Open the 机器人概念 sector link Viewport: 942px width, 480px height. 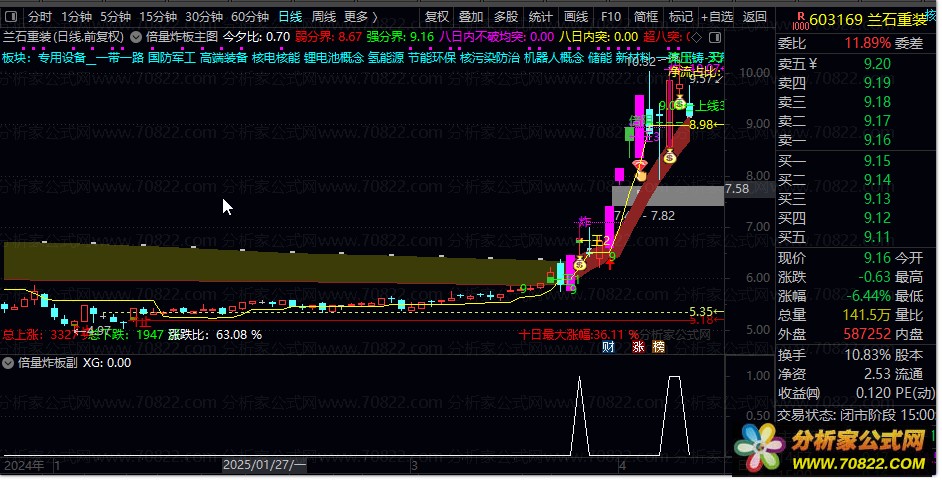click(x=554, y=58)
